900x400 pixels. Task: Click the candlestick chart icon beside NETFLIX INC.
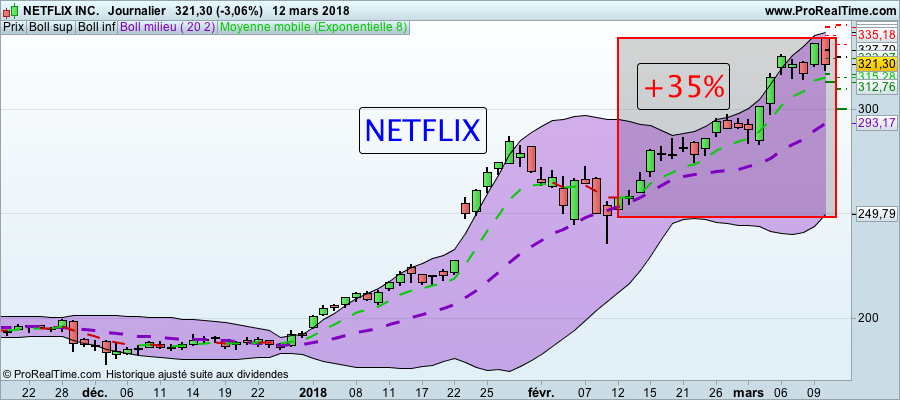click(10, 10)
